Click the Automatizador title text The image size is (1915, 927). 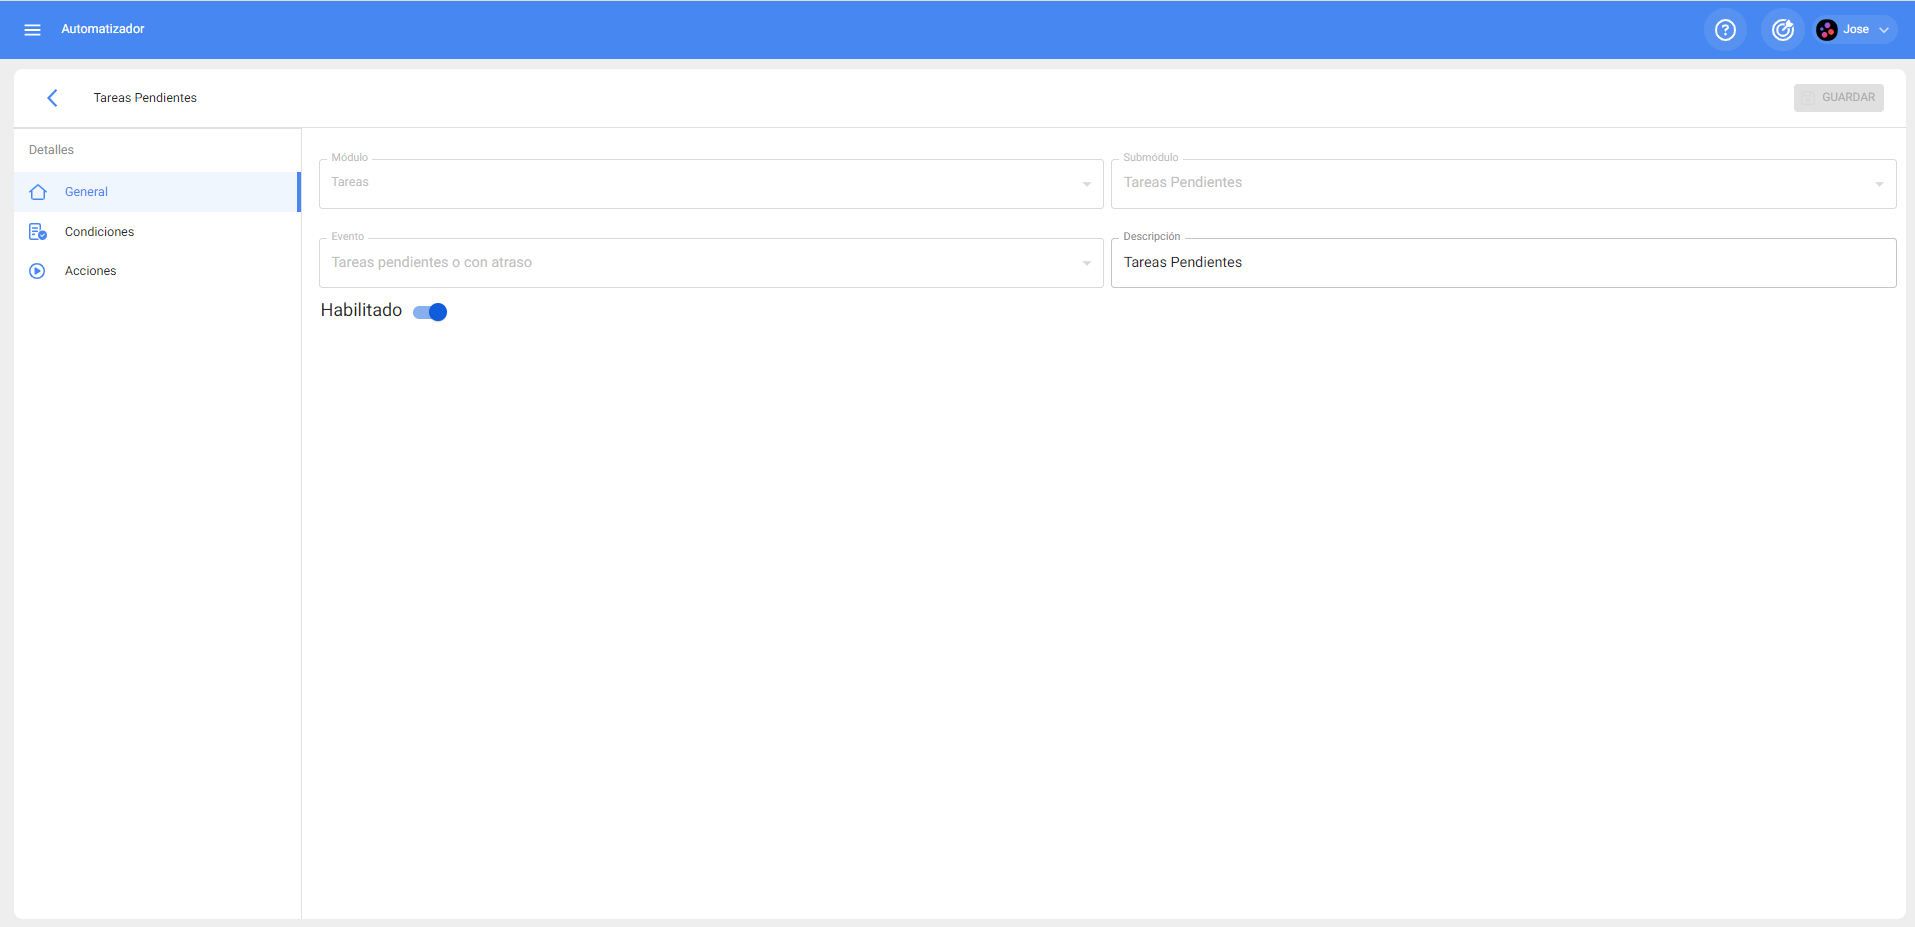tap(103, 29)
